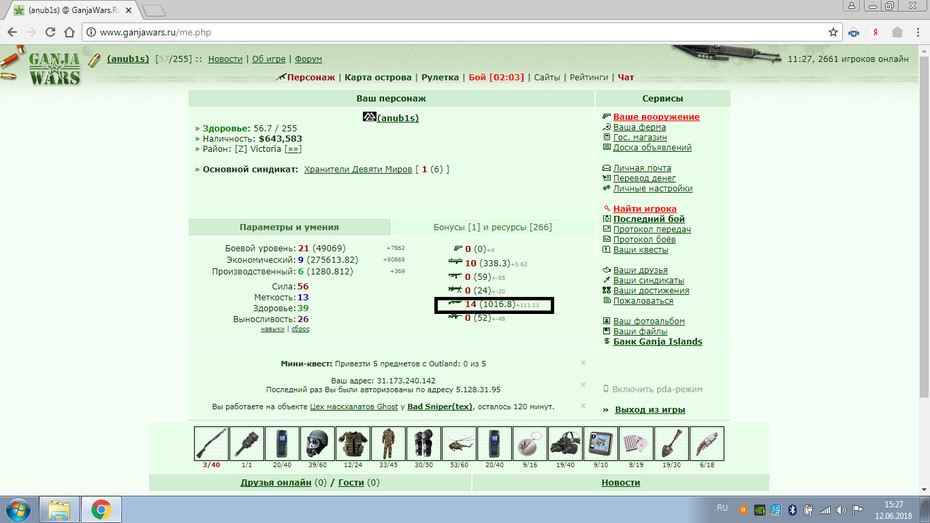This screenshot has width=930, height=523.
Task: Select the GPS navigator item 9/10
Action: [x=600, y=443]
